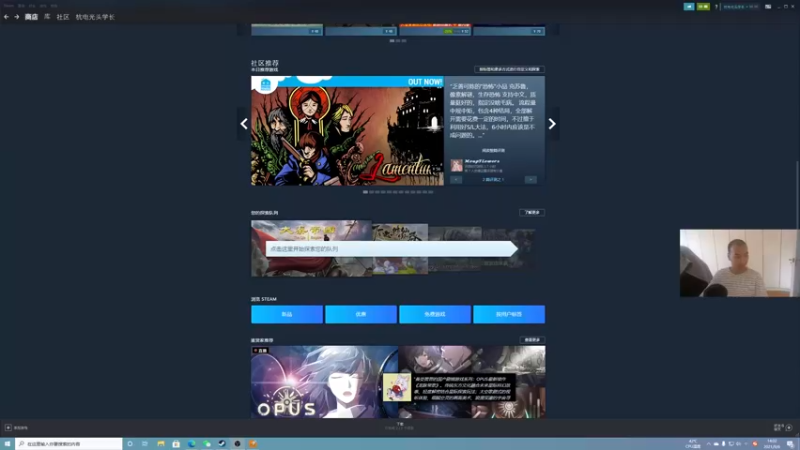
Task: Open the Steam menu in the title bar
Action: coord(9,6)
